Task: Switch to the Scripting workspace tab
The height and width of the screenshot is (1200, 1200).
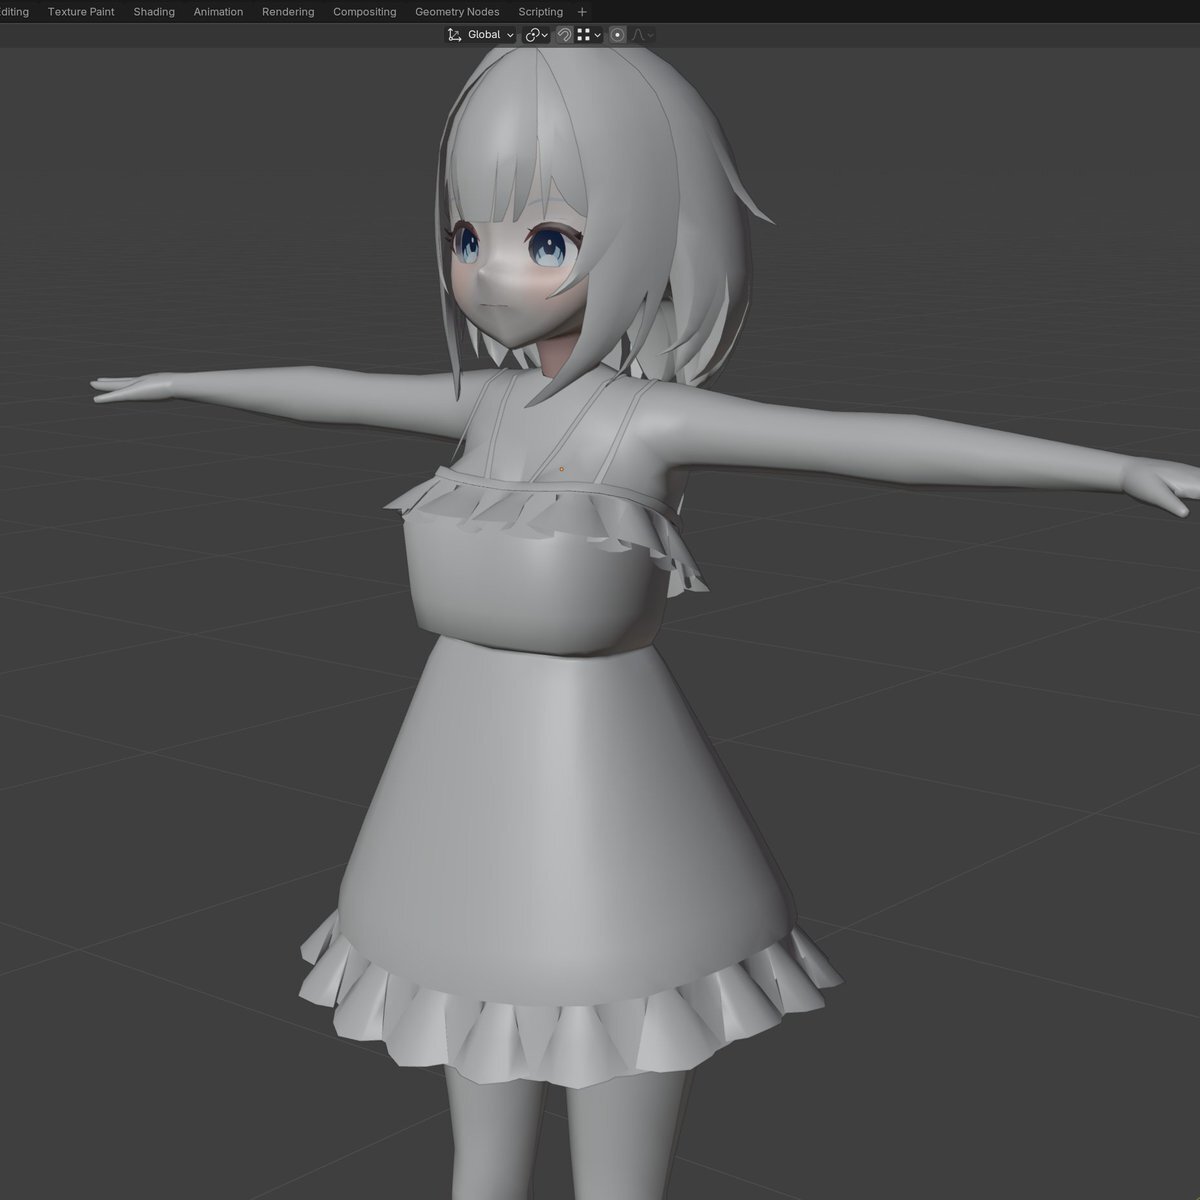Action: pyautogui.click(x=540, y=12)
